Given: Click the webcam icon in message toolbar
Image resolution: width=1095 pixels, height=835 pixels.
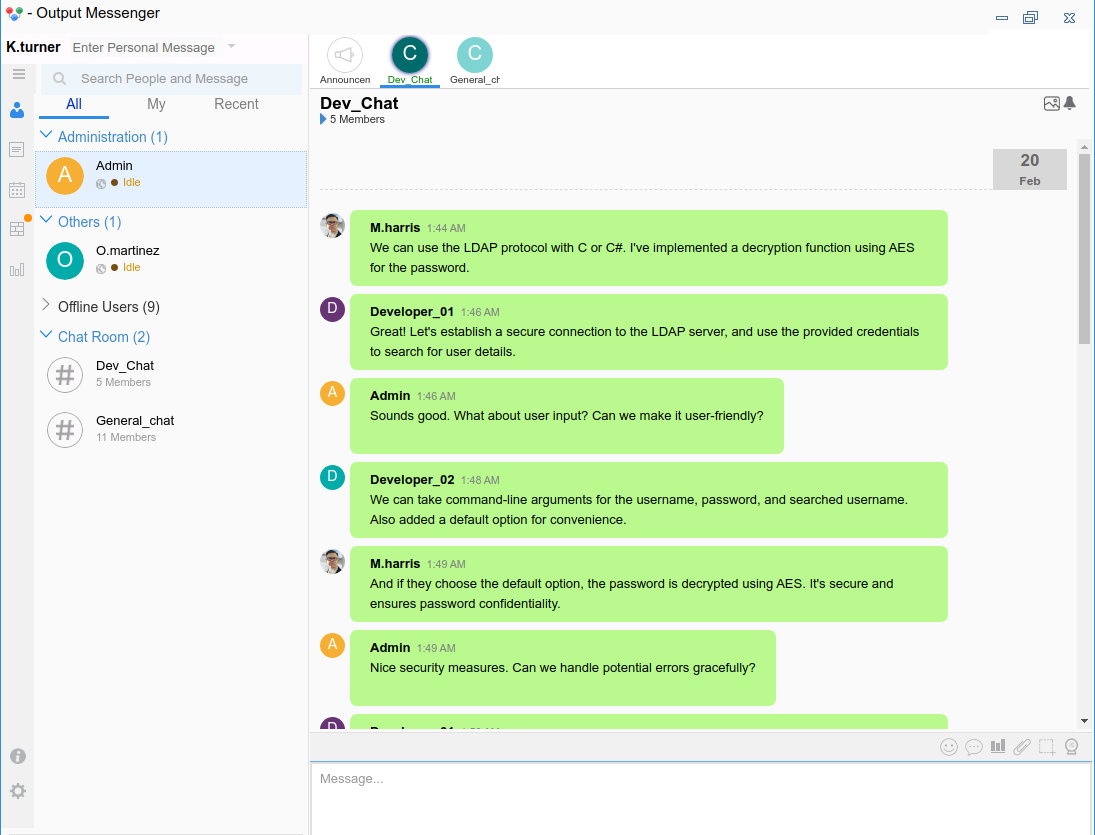Looking at the screenshot, I should tap(1072, 747).
